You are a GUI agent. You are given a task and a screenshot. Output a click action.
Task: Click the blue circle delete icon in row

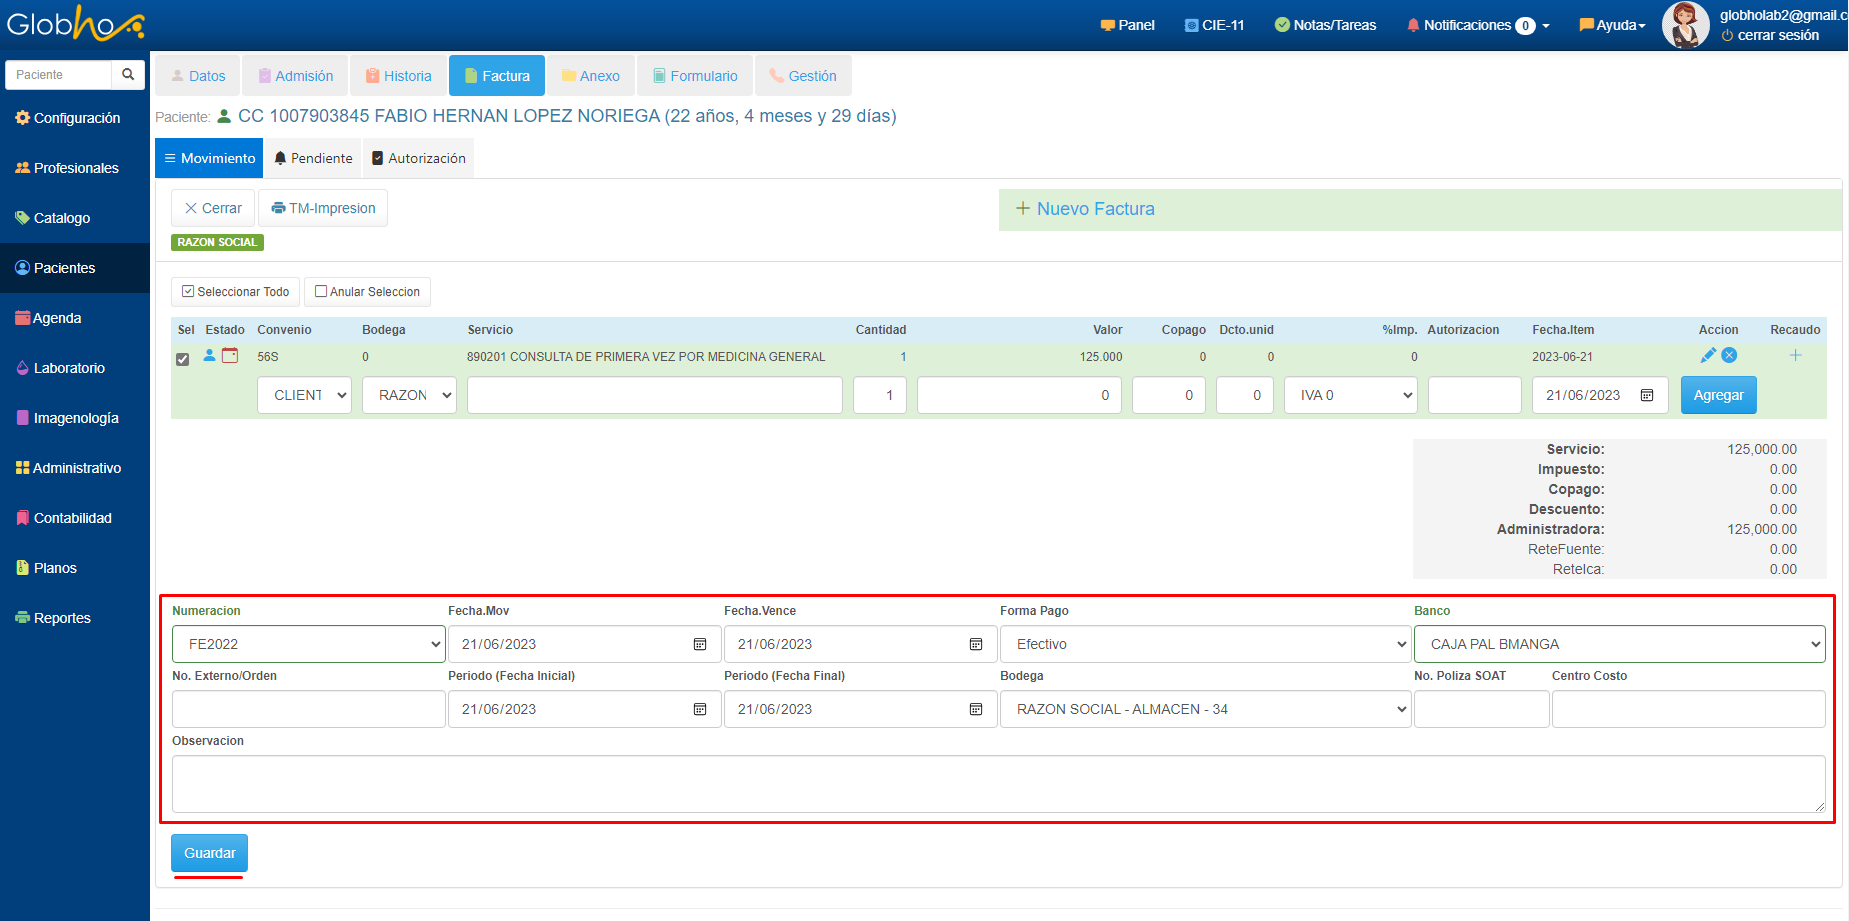[1729, 355]
